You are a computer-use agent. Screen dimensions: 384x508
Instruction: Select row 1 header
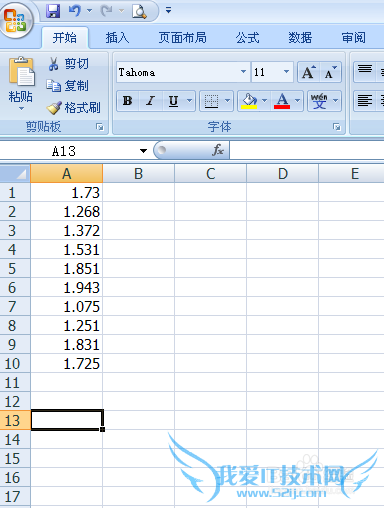[15, 192]
